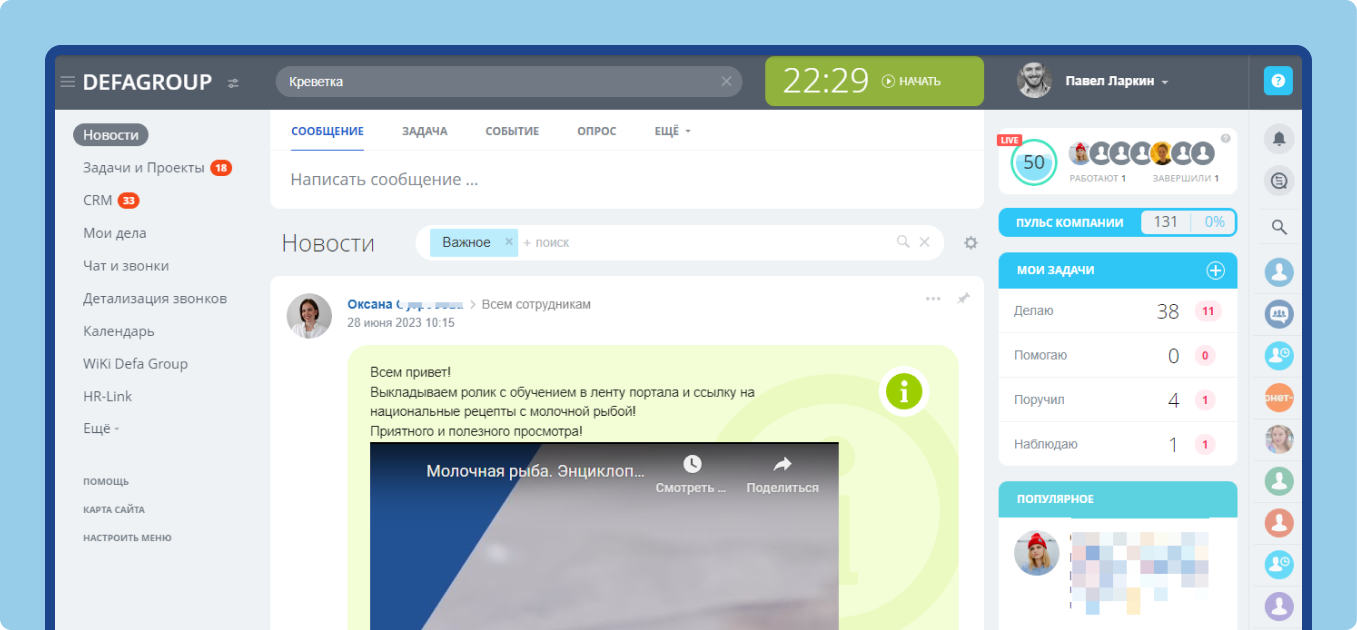Switch to the ОПРОС tab
1357x630 pixels.
(x=596, y=131)
